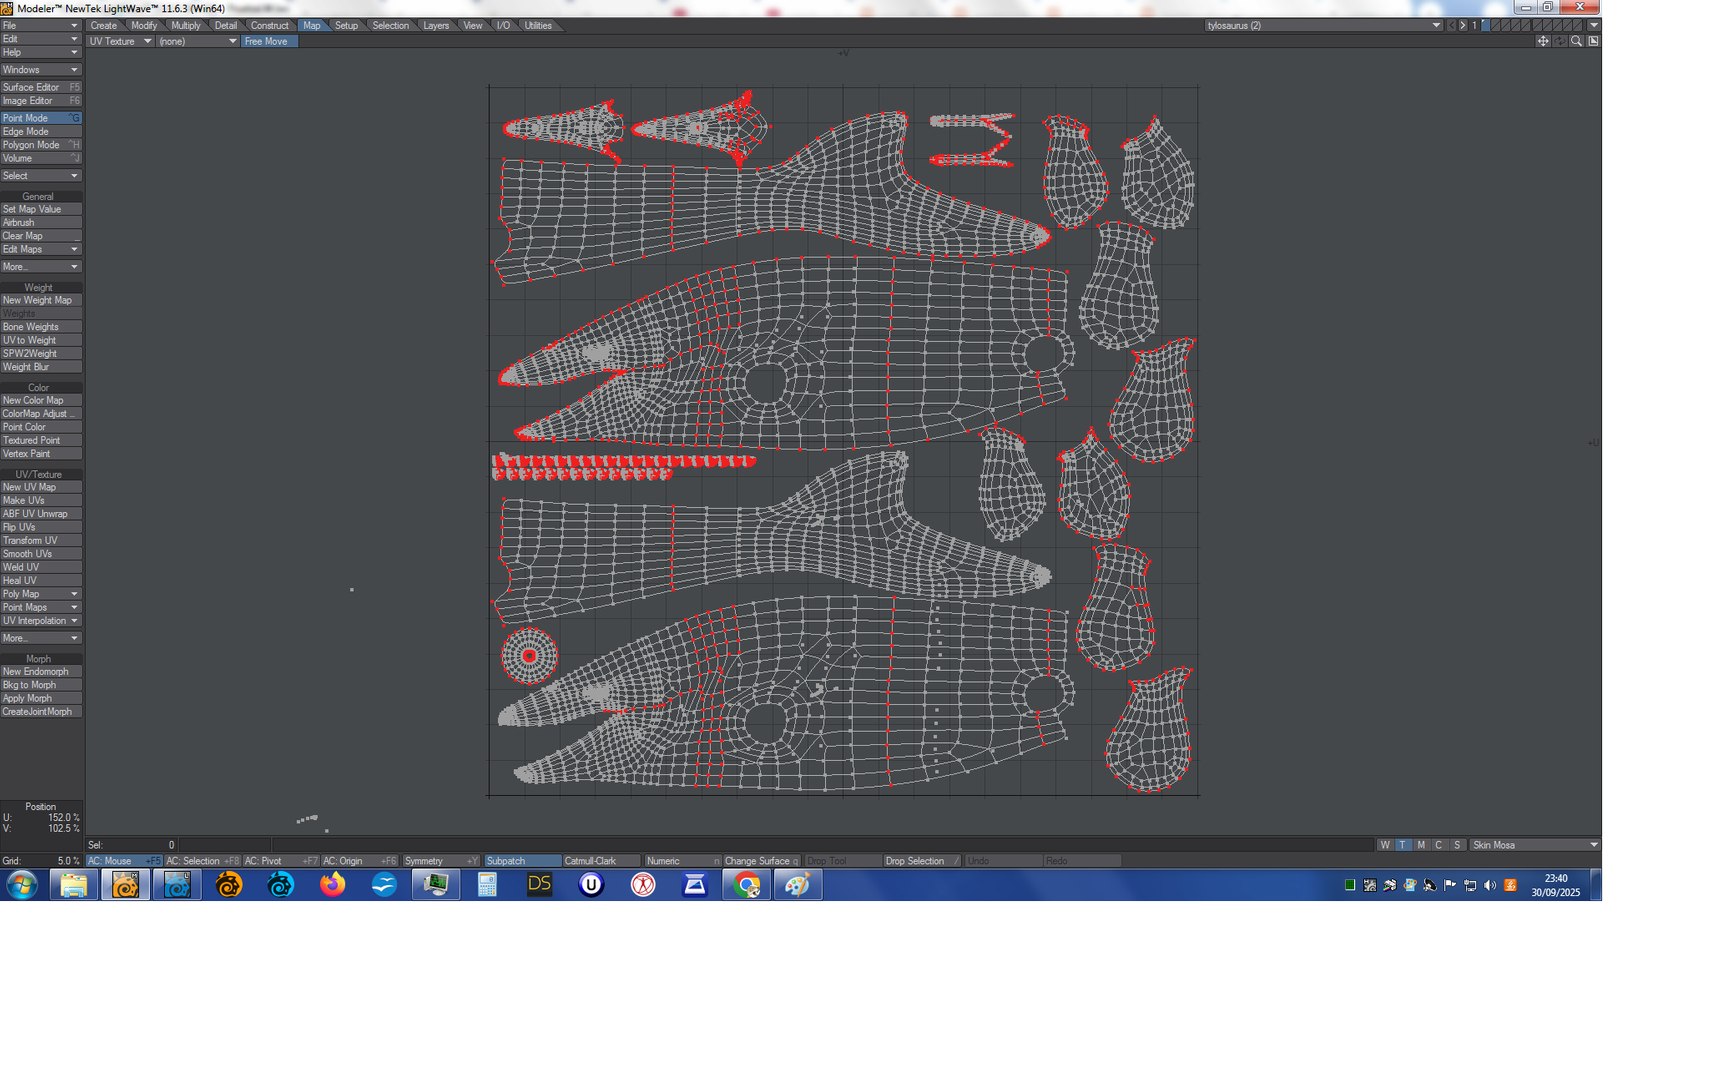Open the Map tab
The height and width of the screenshot is (1080, 1728).
312,26
